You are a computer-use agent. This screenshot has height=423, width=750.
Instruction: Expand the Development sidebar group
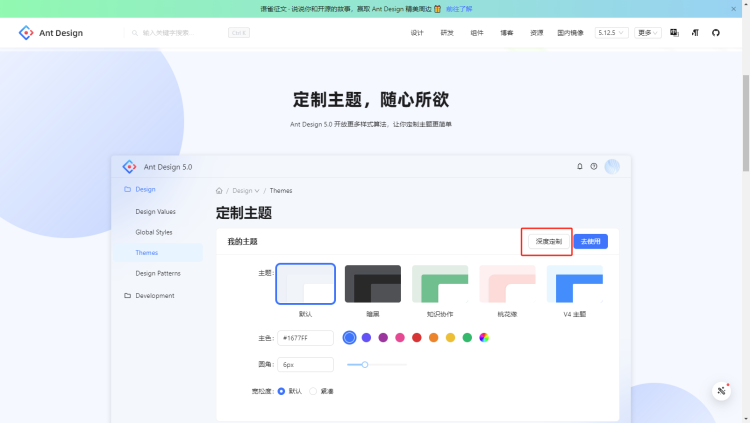(x=158, y=296)
